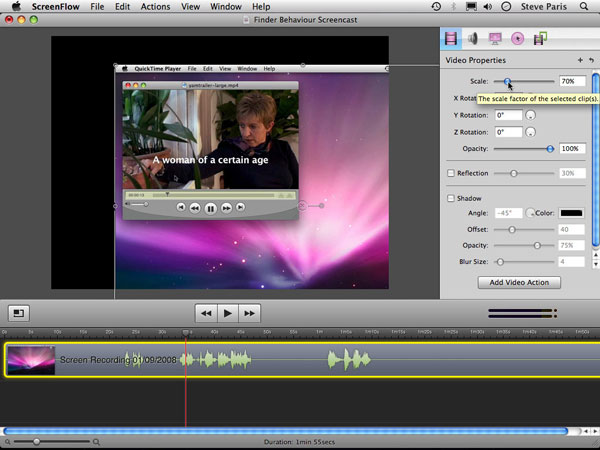Image resolution: width=600 pixels, height=450 pixels.
Task: Enable the Reflection checkbox
Action: (x=451, y=174)
